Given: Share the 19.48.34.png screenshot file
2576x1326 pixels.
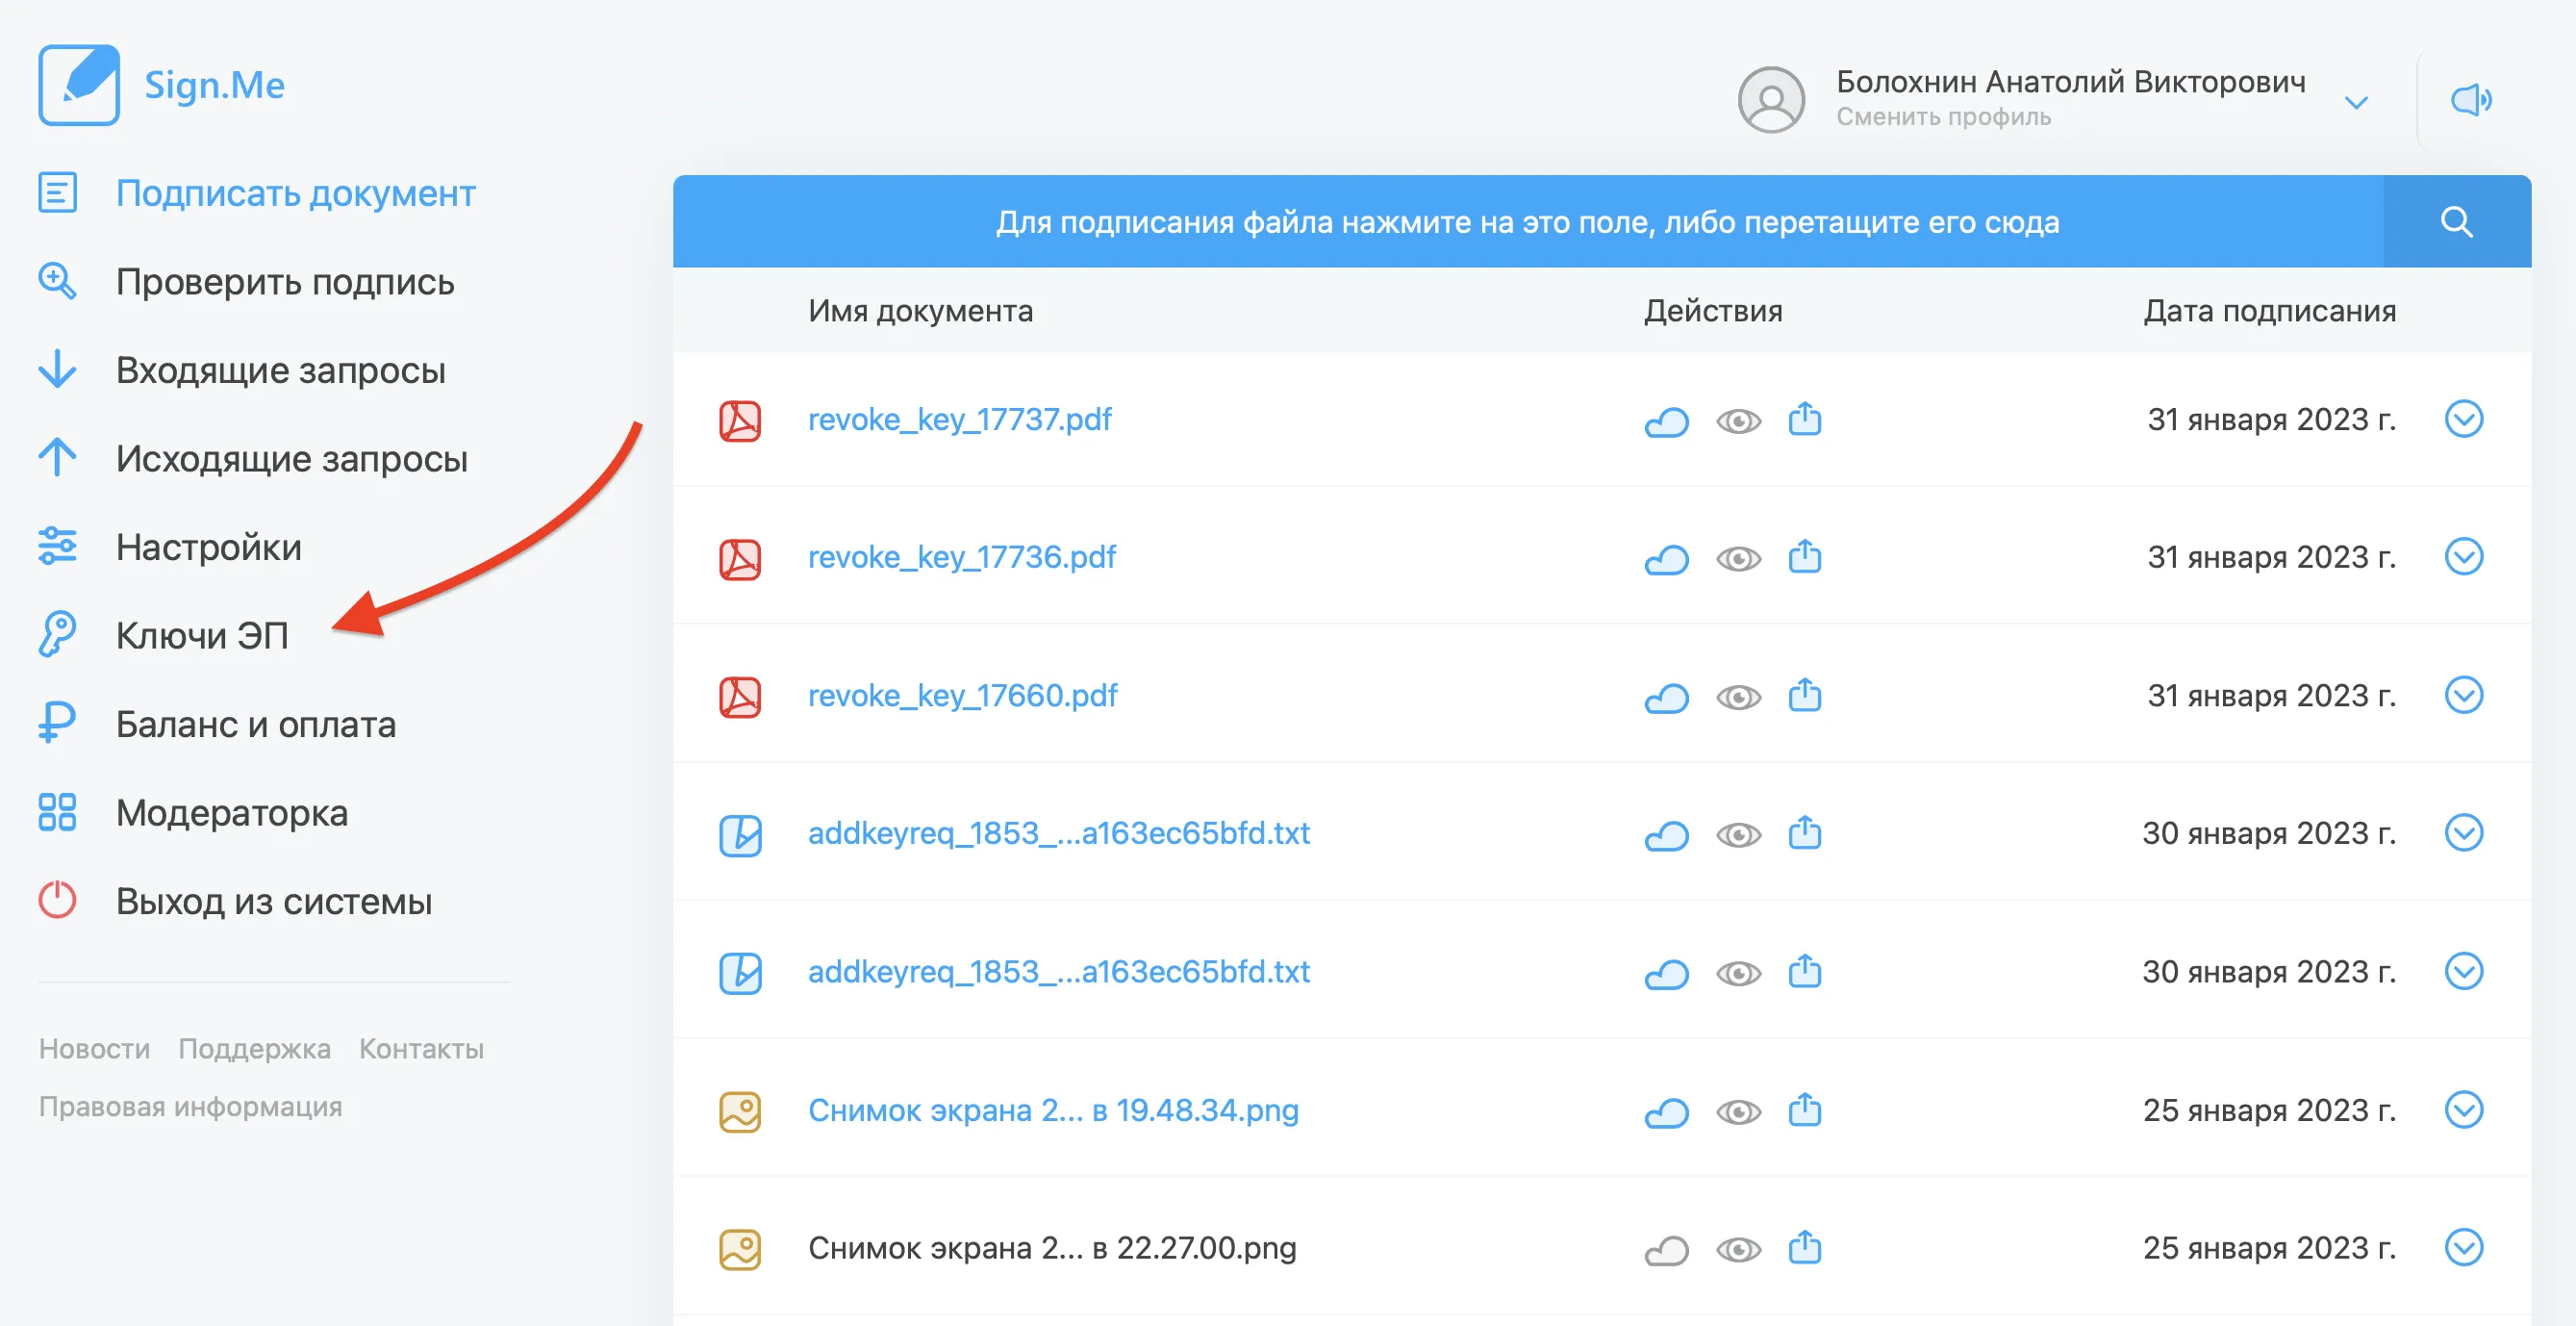Looking at the screenshot, I should coord(1804,1109).
